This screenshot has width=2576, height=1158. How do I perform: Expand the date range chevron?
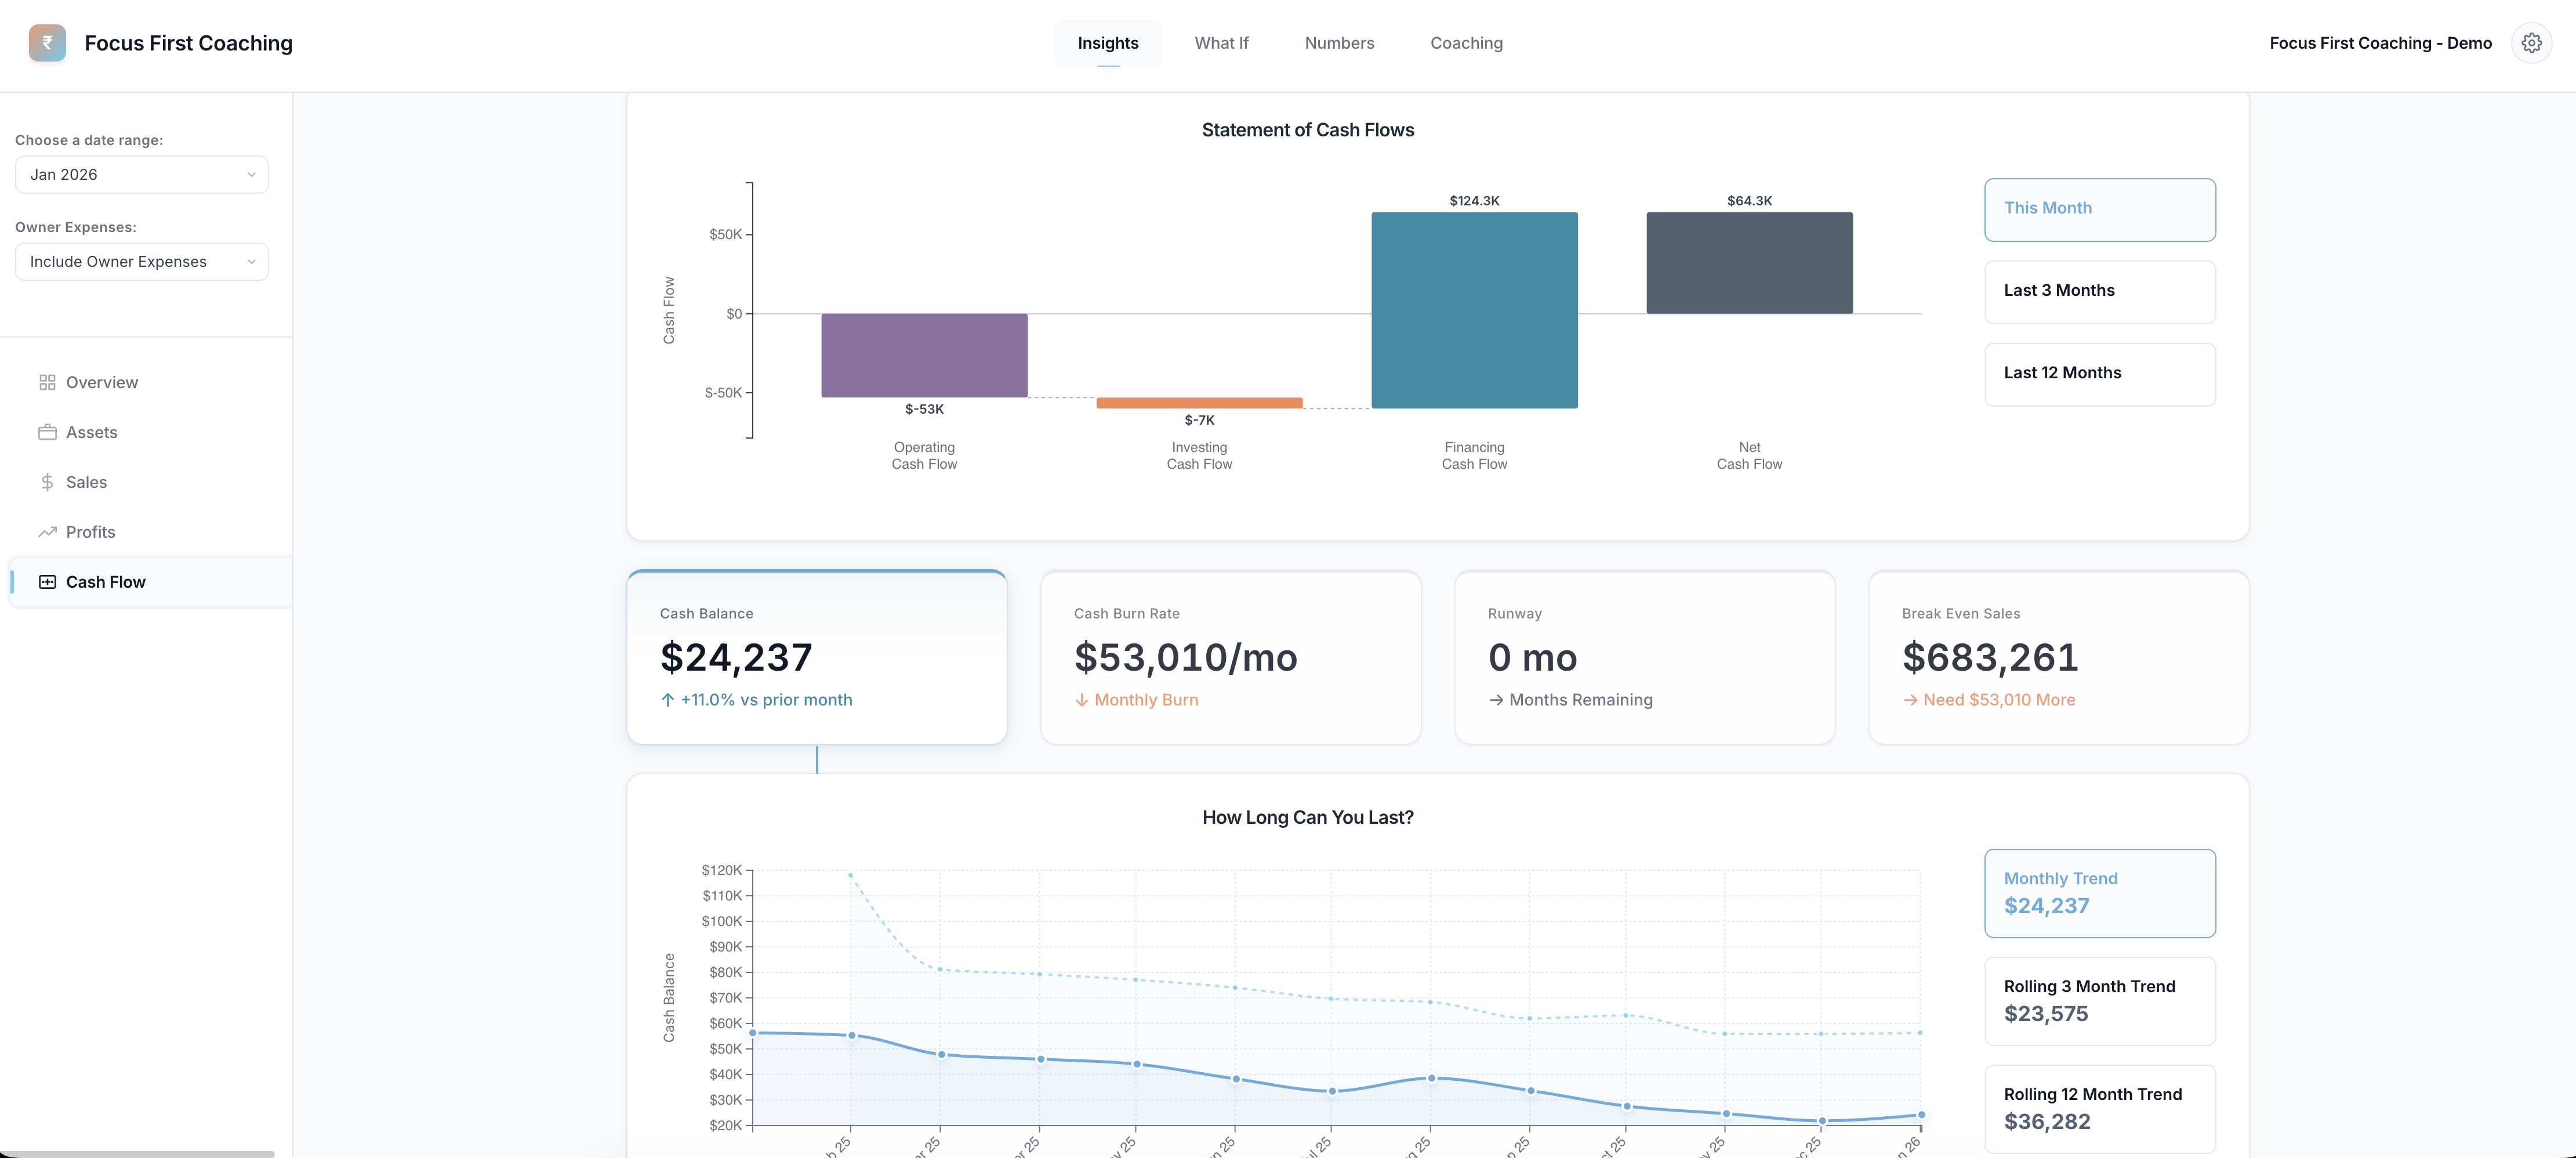pos(251,174)
